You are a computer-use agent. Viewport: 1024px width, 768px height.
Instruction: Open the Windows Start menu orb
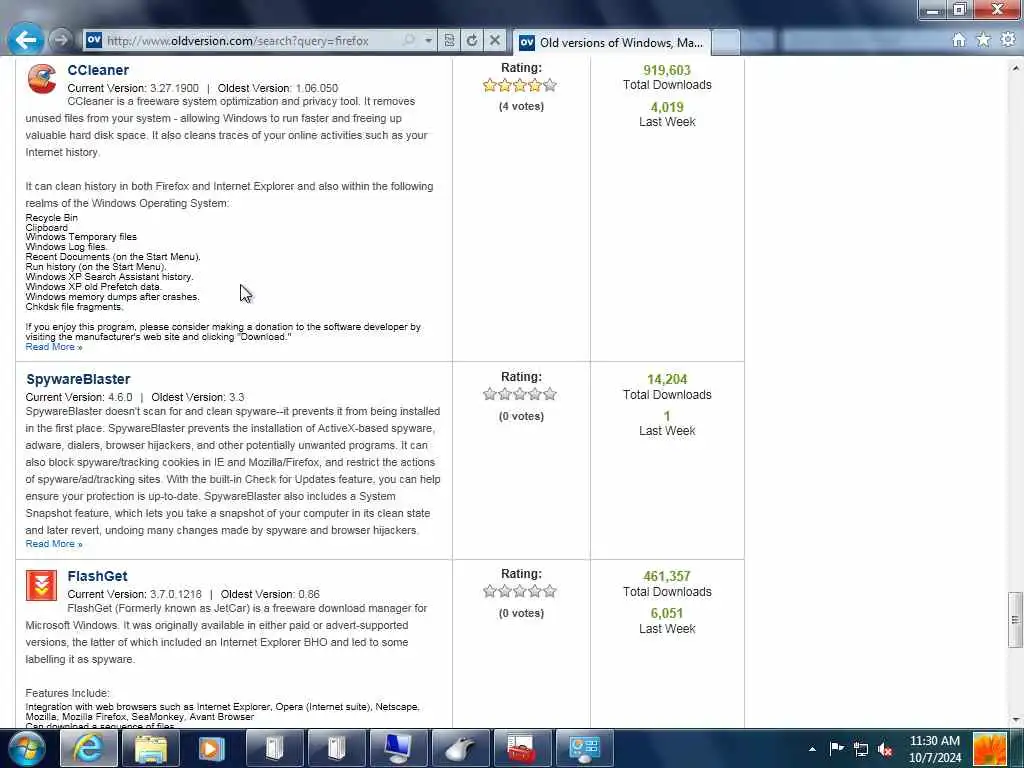tap(25, 748)
